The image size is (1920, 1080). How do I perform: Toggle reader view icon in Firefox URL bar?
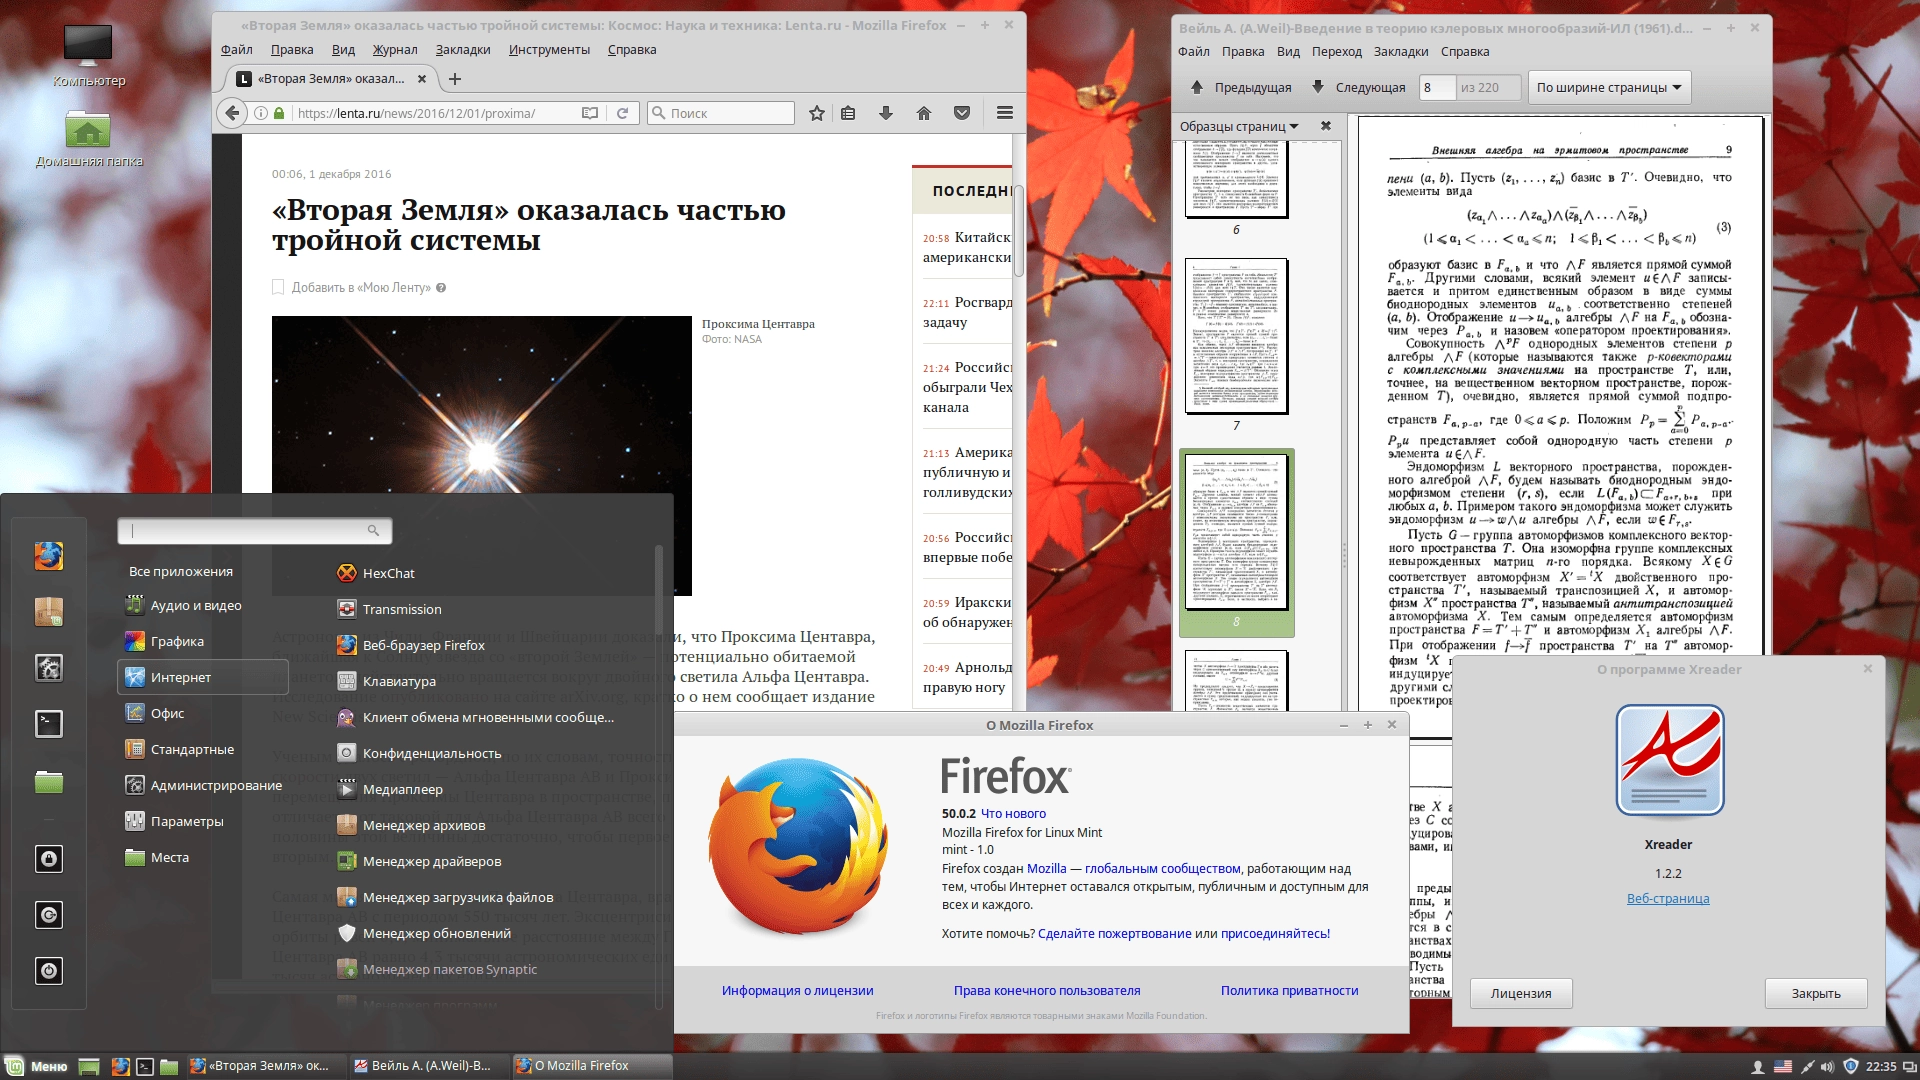590,113
